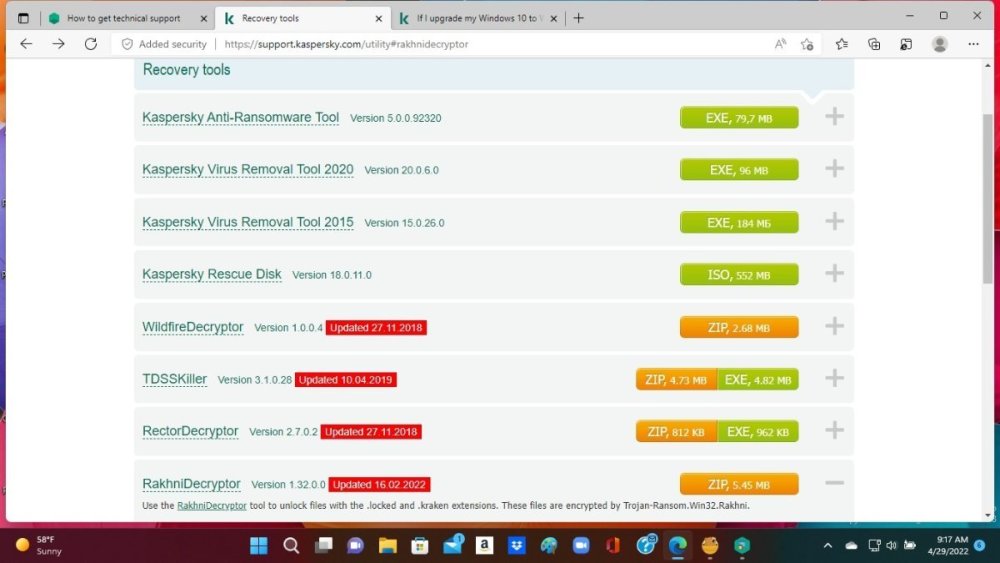Open the Collections icon
1000x563 pixels.
[874, 44]
